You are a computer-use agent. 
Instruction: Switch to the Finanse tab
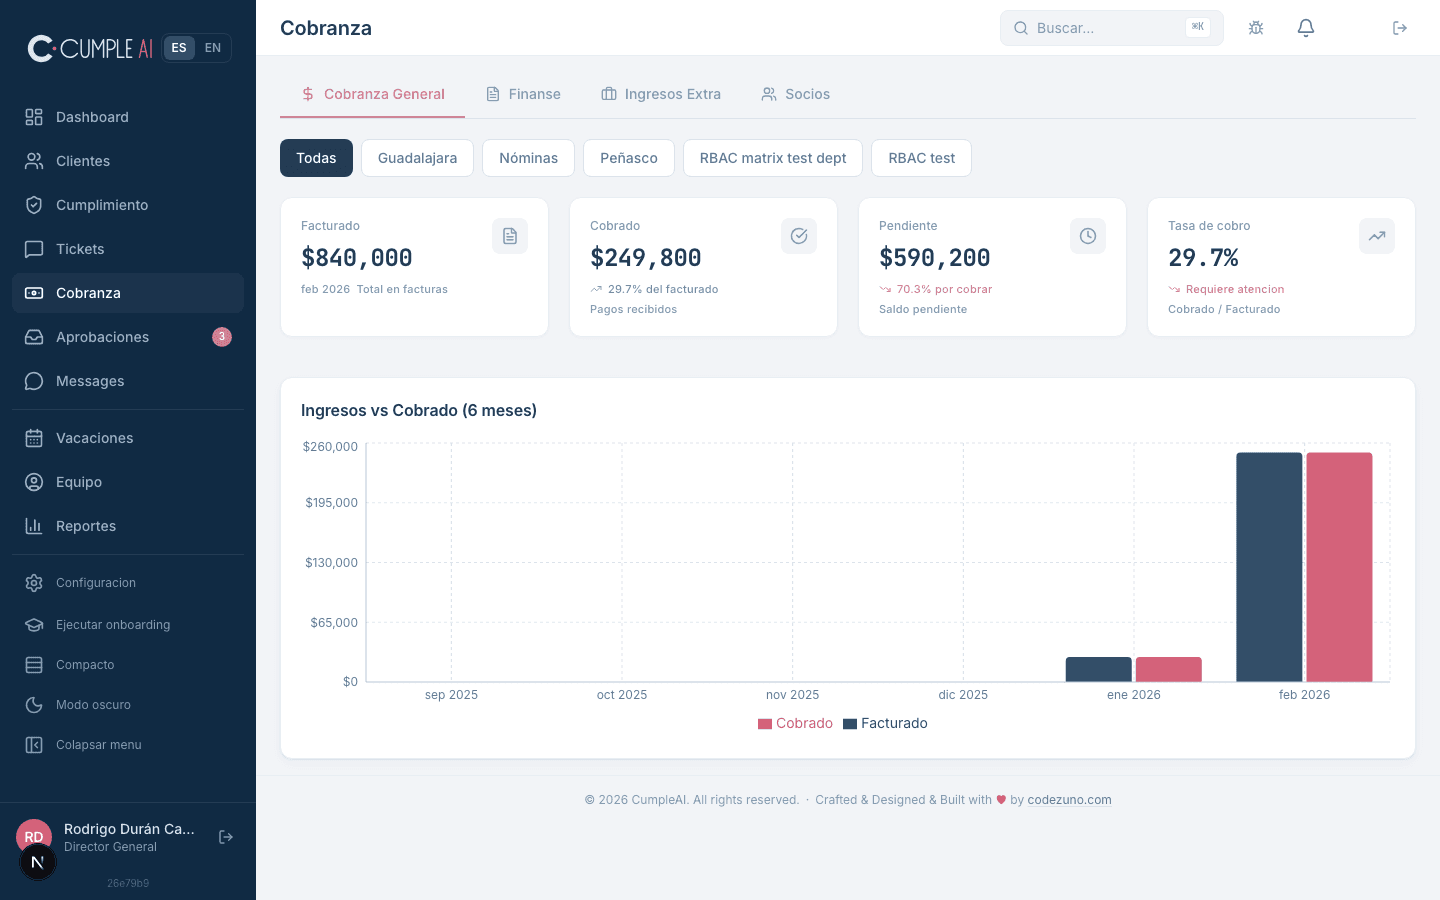pyautogui.click(x=523, y=94)
